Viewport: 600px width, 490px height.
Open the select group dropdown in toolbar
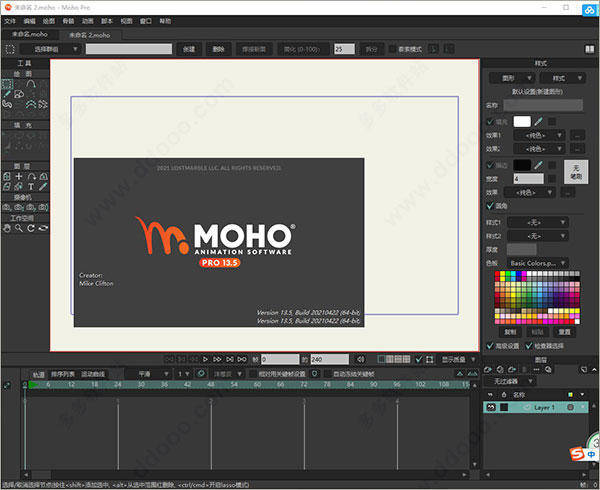click(x=51, y=49)
